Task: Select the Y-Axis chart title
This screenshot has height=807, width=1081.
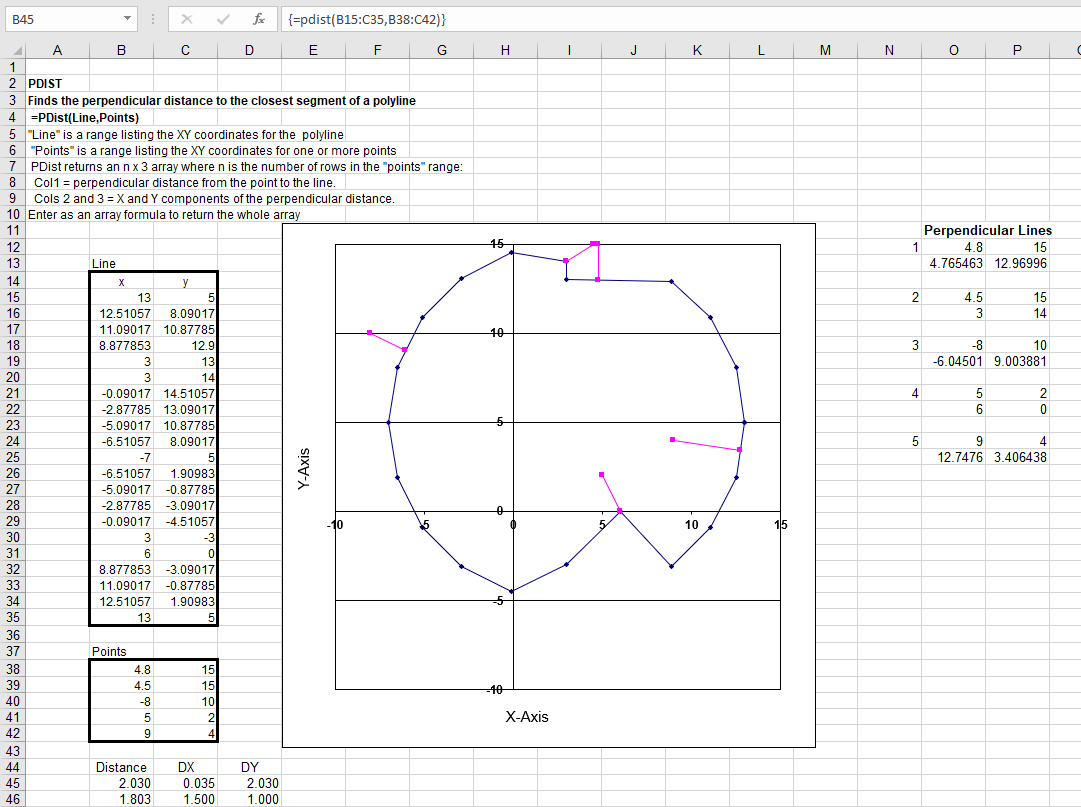Action: (x=305, y=466)
